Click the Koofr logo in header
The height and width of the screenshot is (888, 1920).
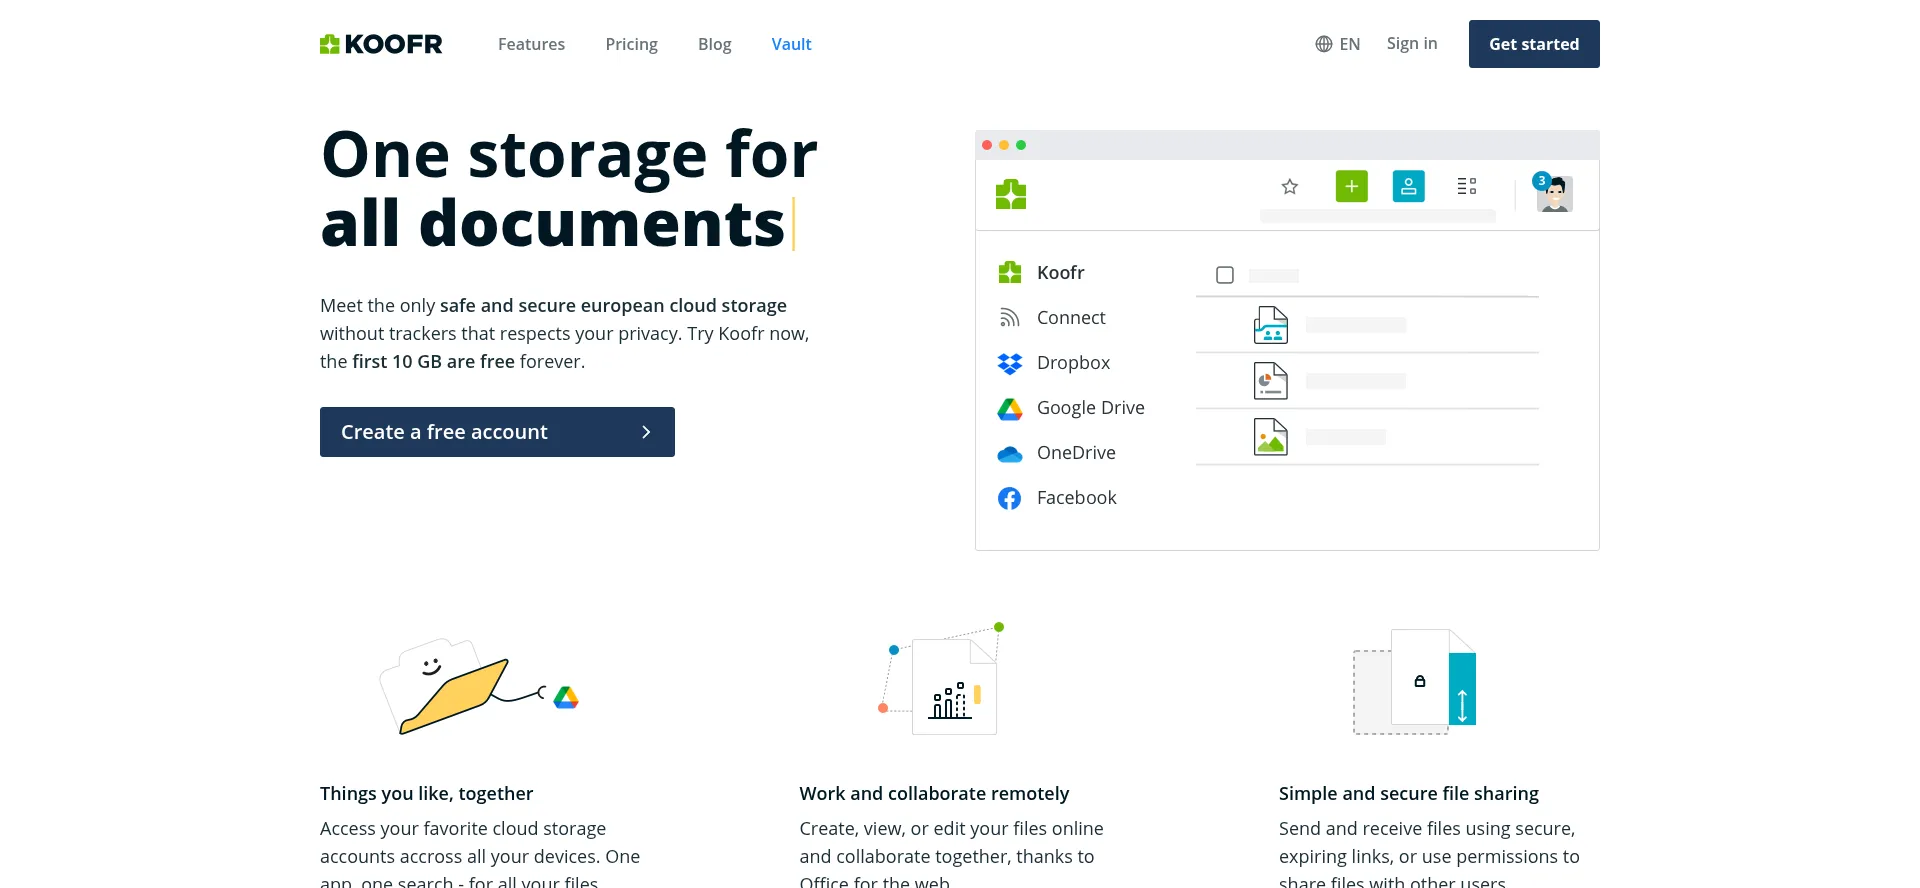pos(381,44)
